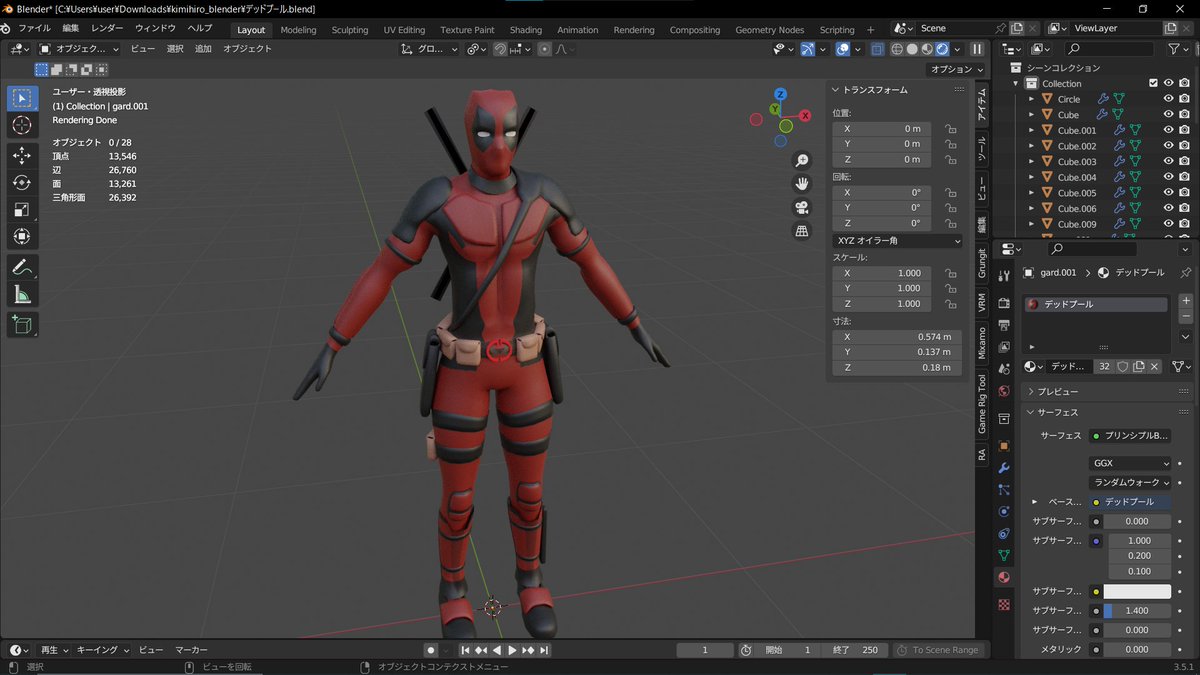Open the random walk subsurface method dropdown

(1130, 482)
